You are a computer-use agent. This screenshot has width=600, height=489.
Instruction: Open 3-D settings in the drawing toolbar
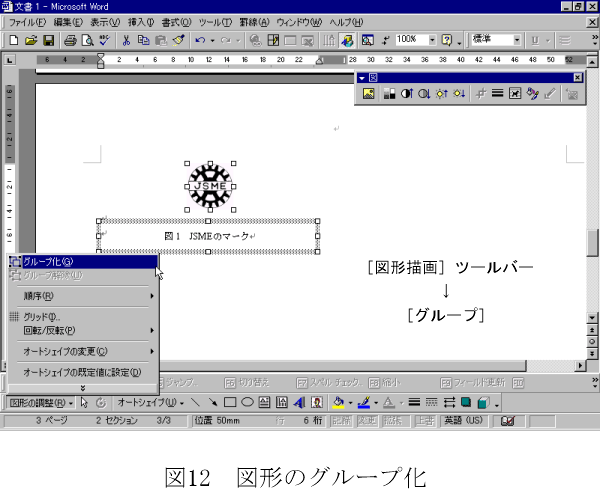point(483,403)
